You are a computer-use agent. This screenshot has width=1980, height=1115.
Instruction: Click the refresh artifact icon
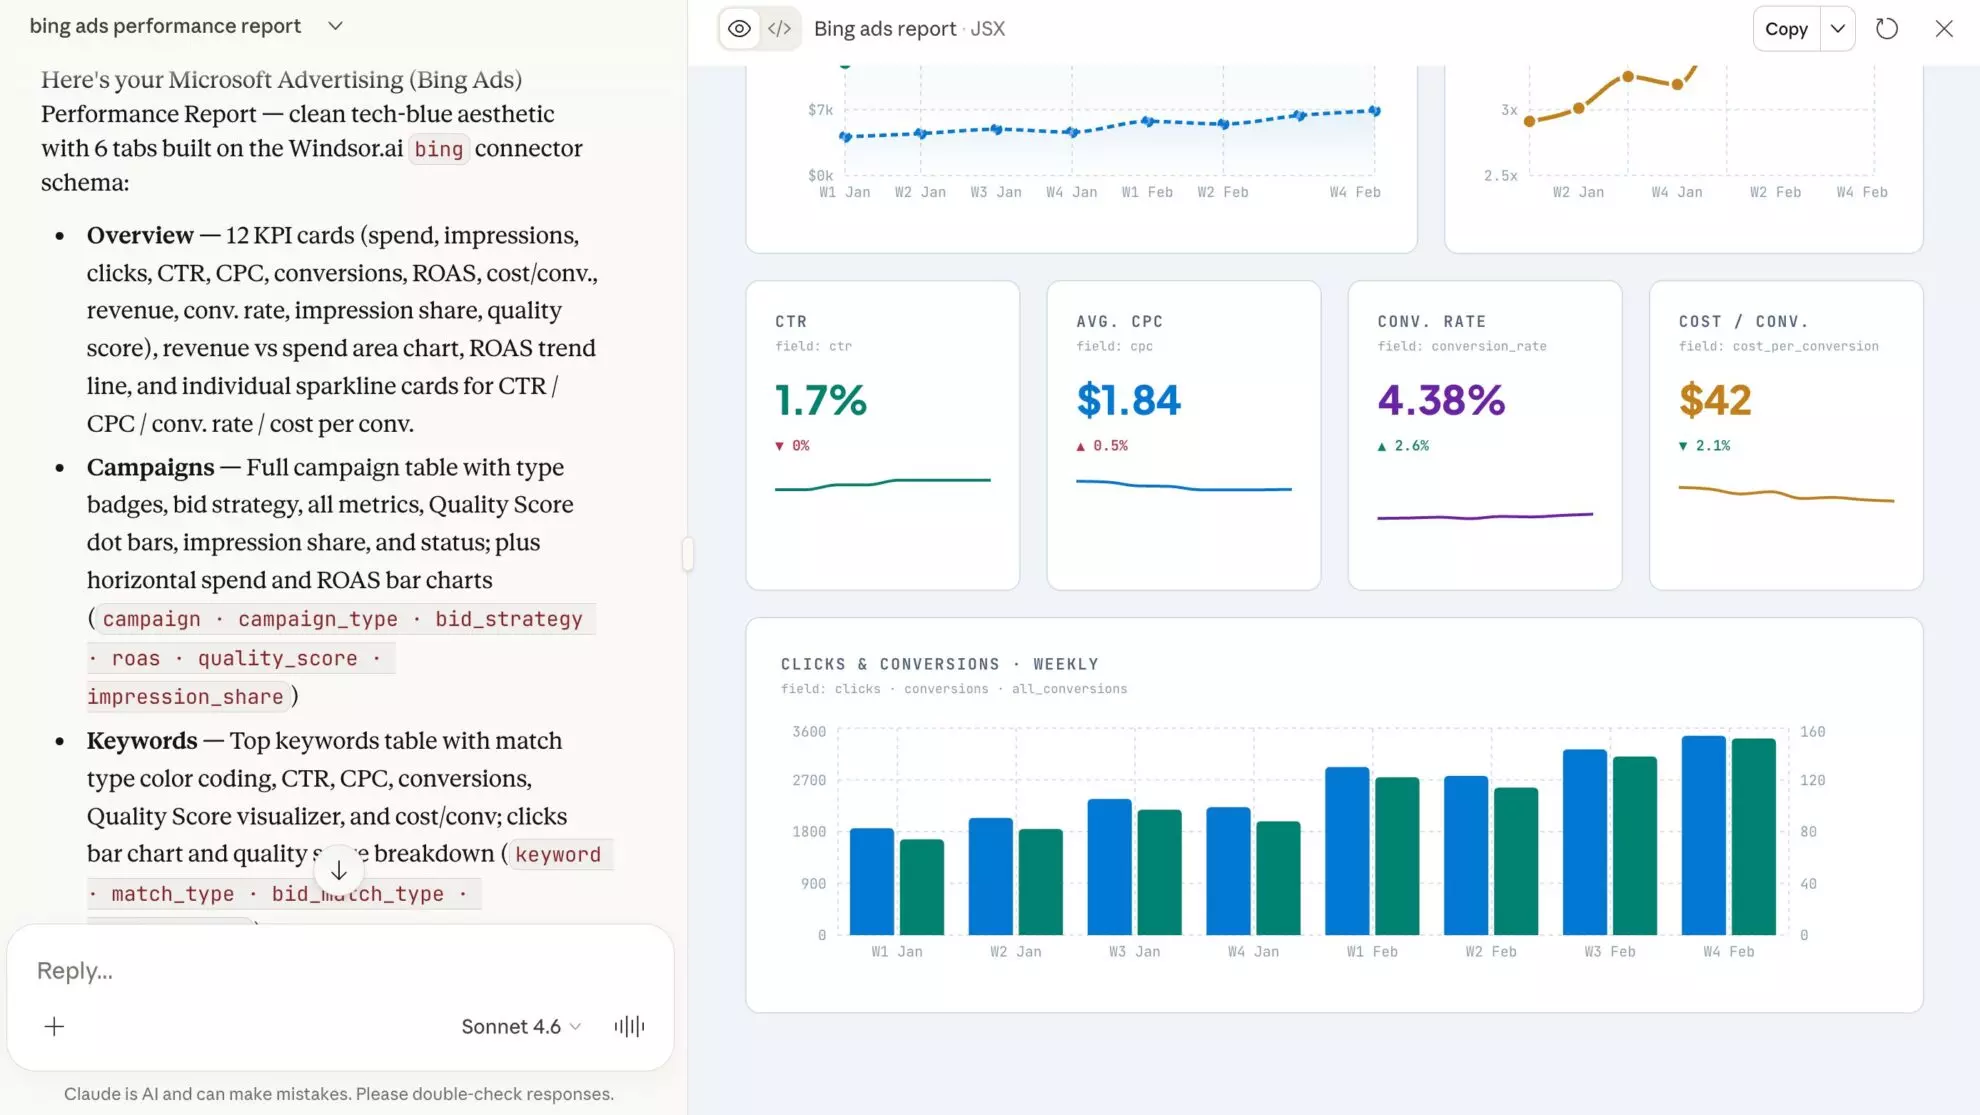click(1887, 29)
